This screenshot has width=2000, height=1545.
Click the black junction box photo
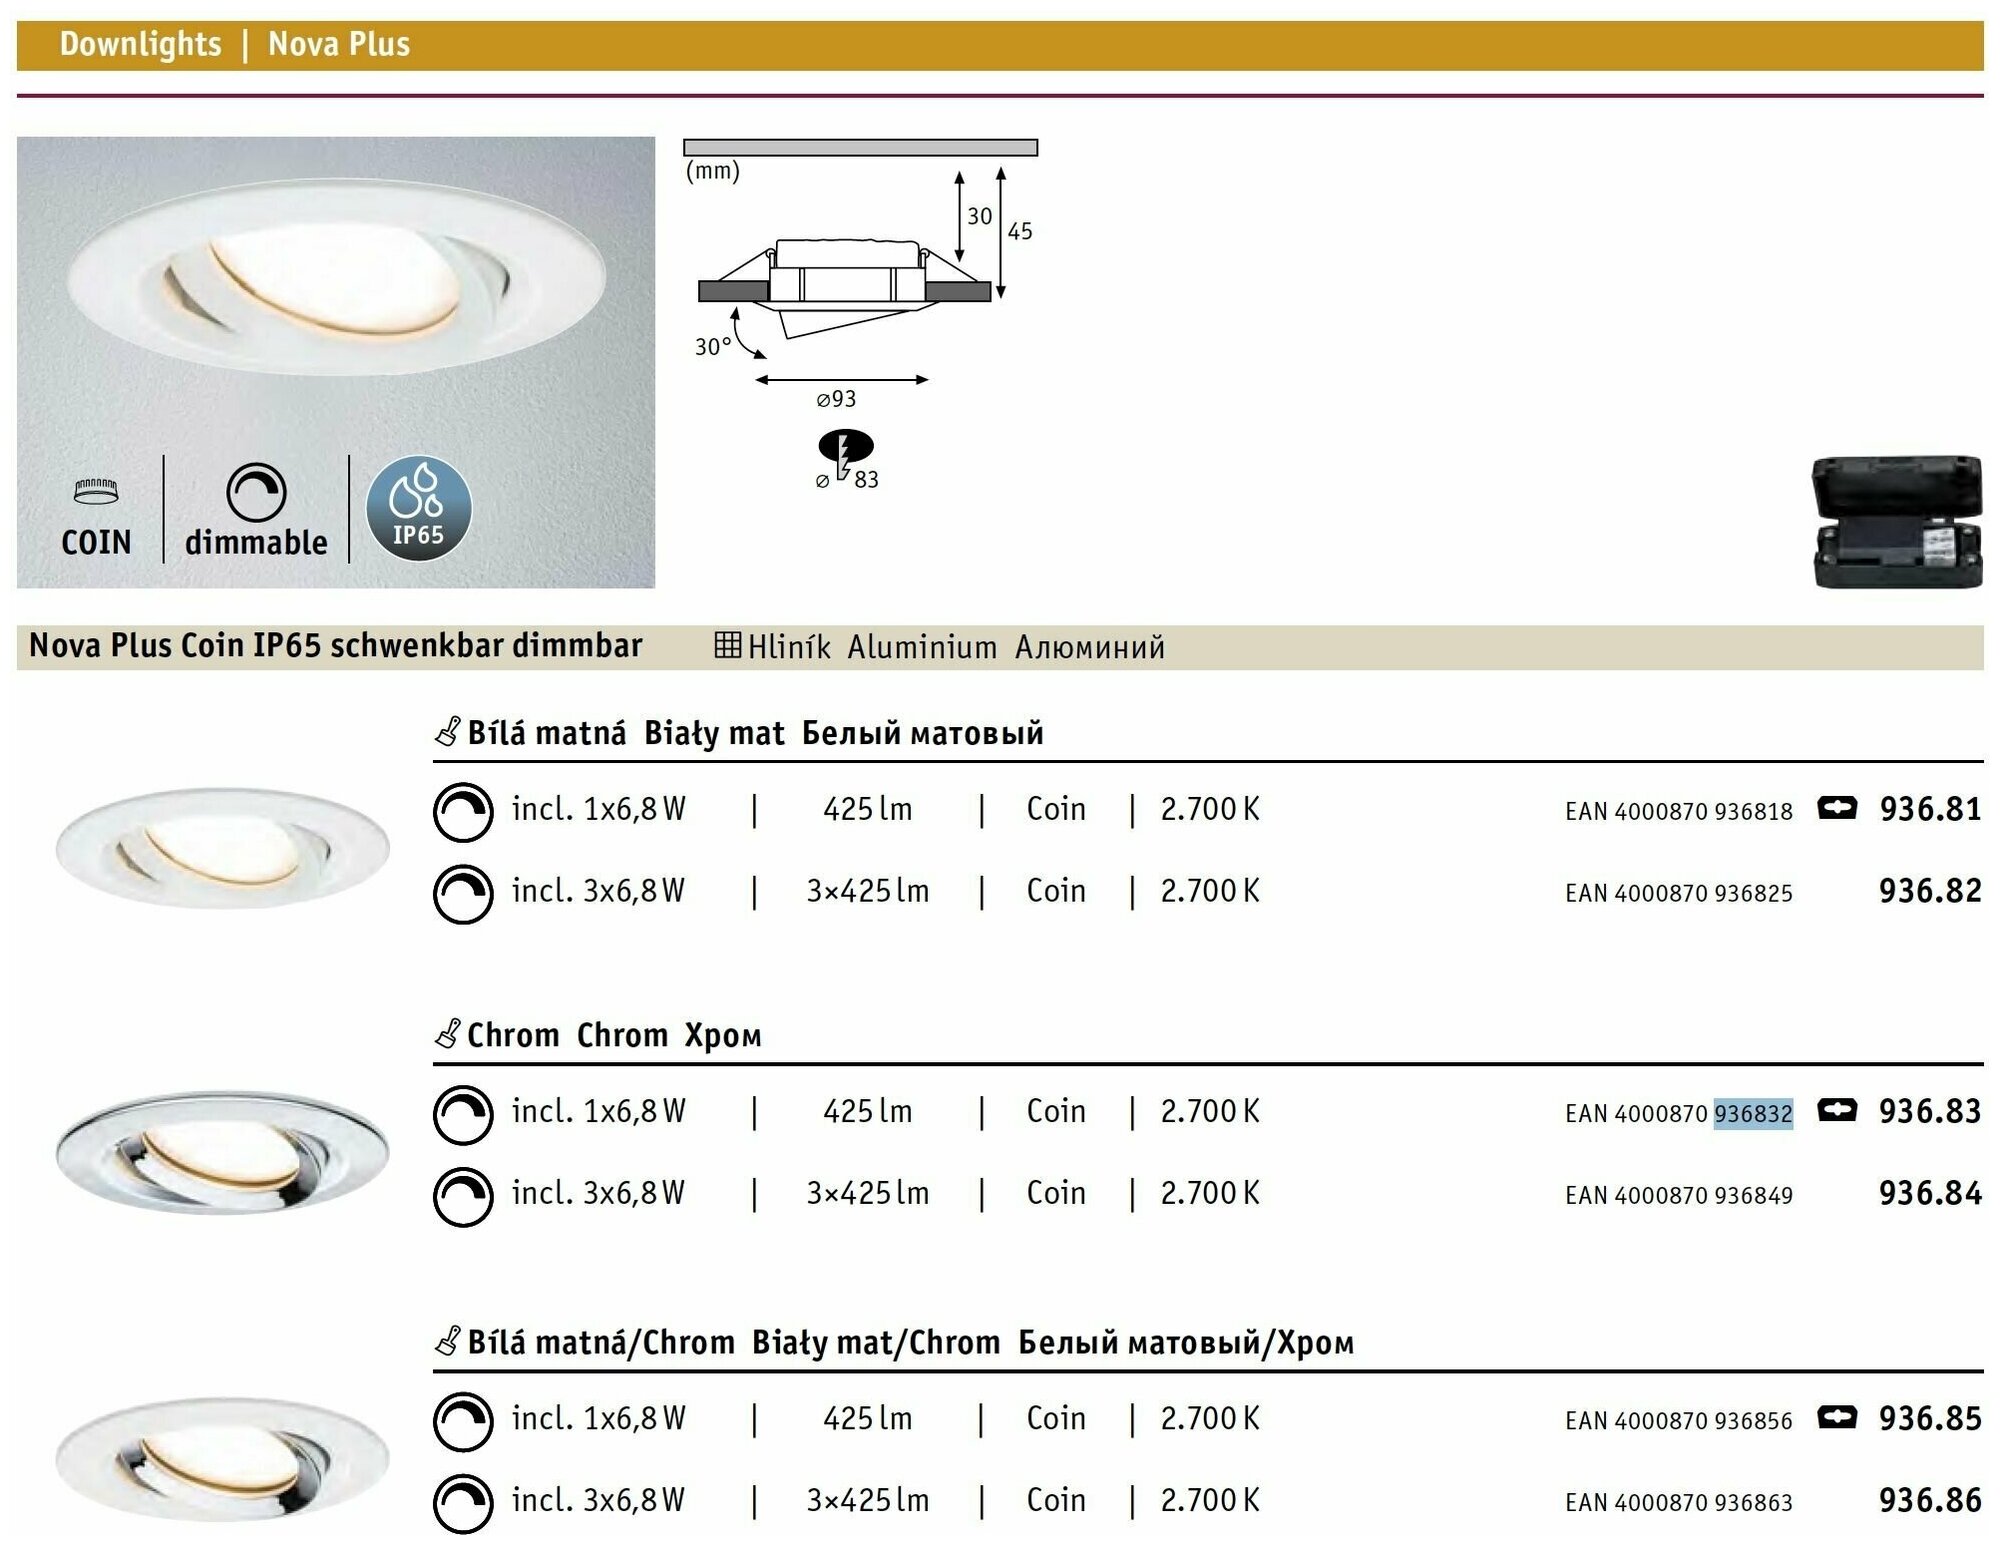coord(1896,521)
